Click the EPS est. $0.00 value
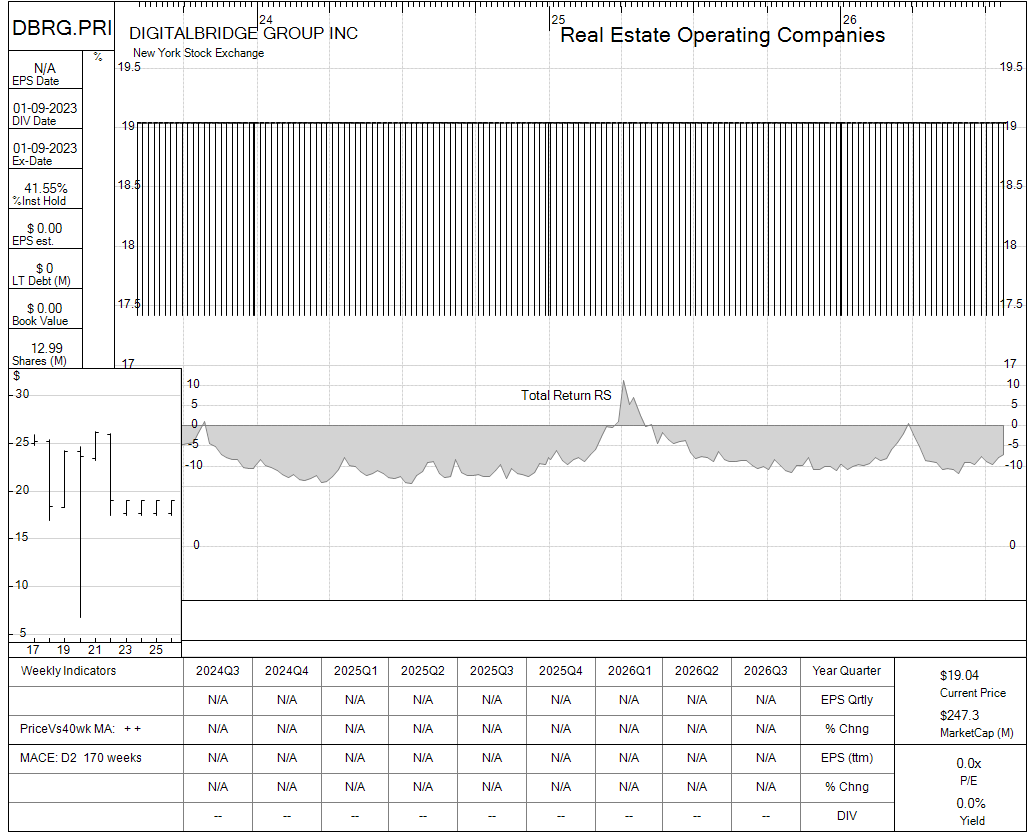This screenshot has width=1032, height=840. 45,228
